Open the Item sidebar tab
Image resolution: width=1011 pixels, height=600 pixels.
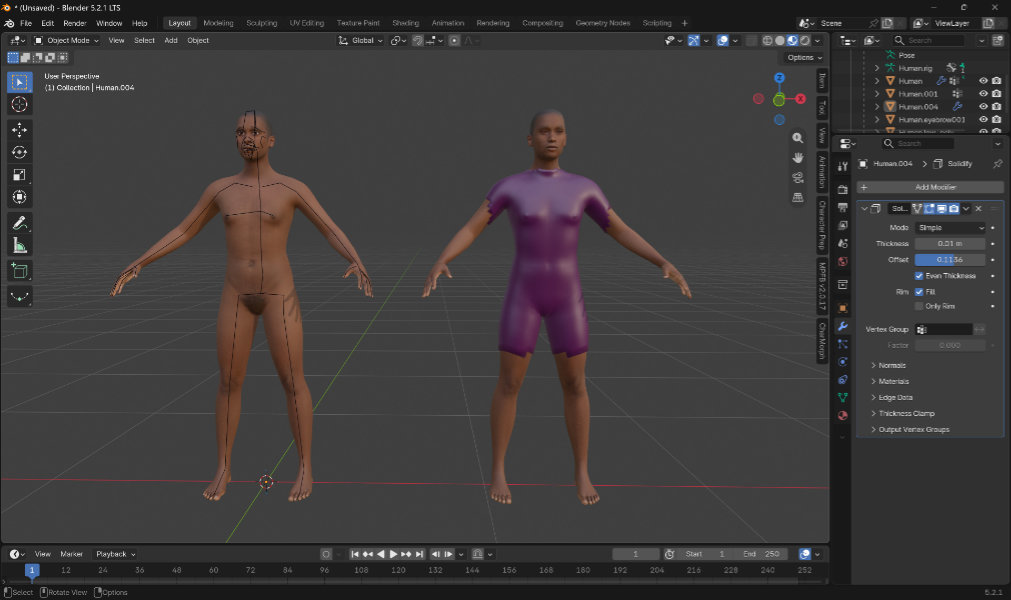click(822, 81)
